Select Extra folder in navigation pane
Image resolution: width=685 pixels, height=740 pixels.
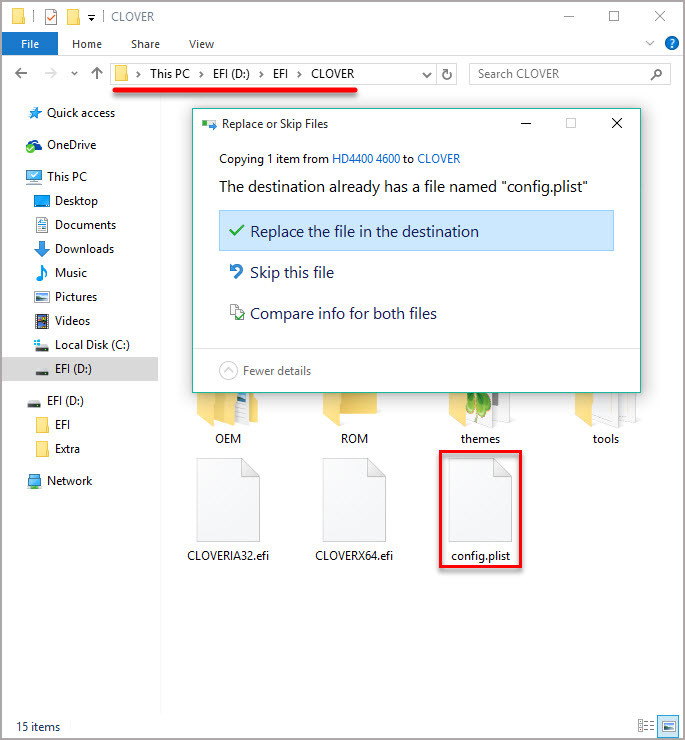click(x=58, y=449)
